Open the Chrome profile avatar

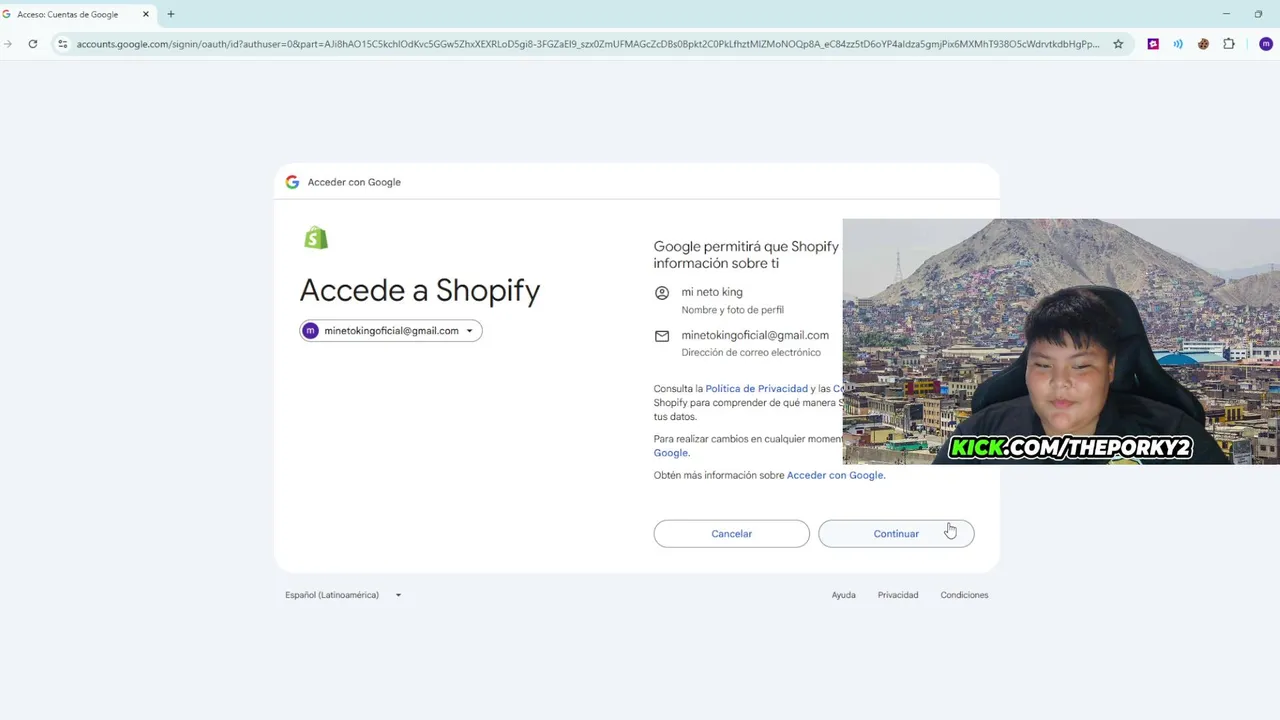click(x=1265, y=44)
